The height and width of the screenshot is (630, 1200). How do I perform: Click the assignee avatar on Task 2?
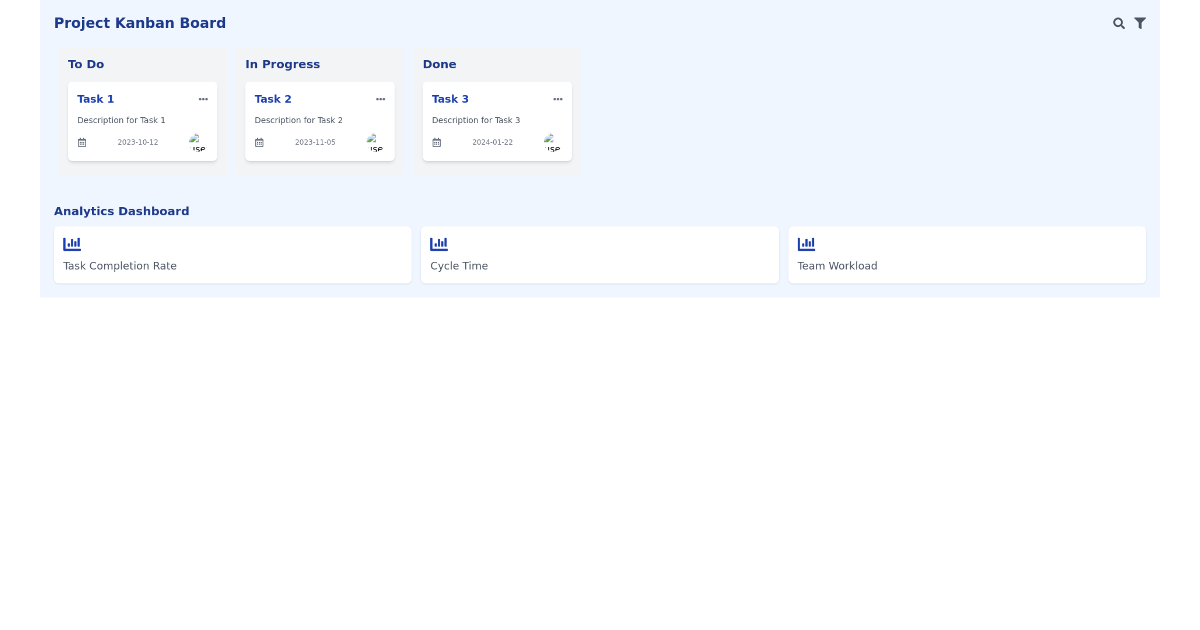[x=374, y=141]
